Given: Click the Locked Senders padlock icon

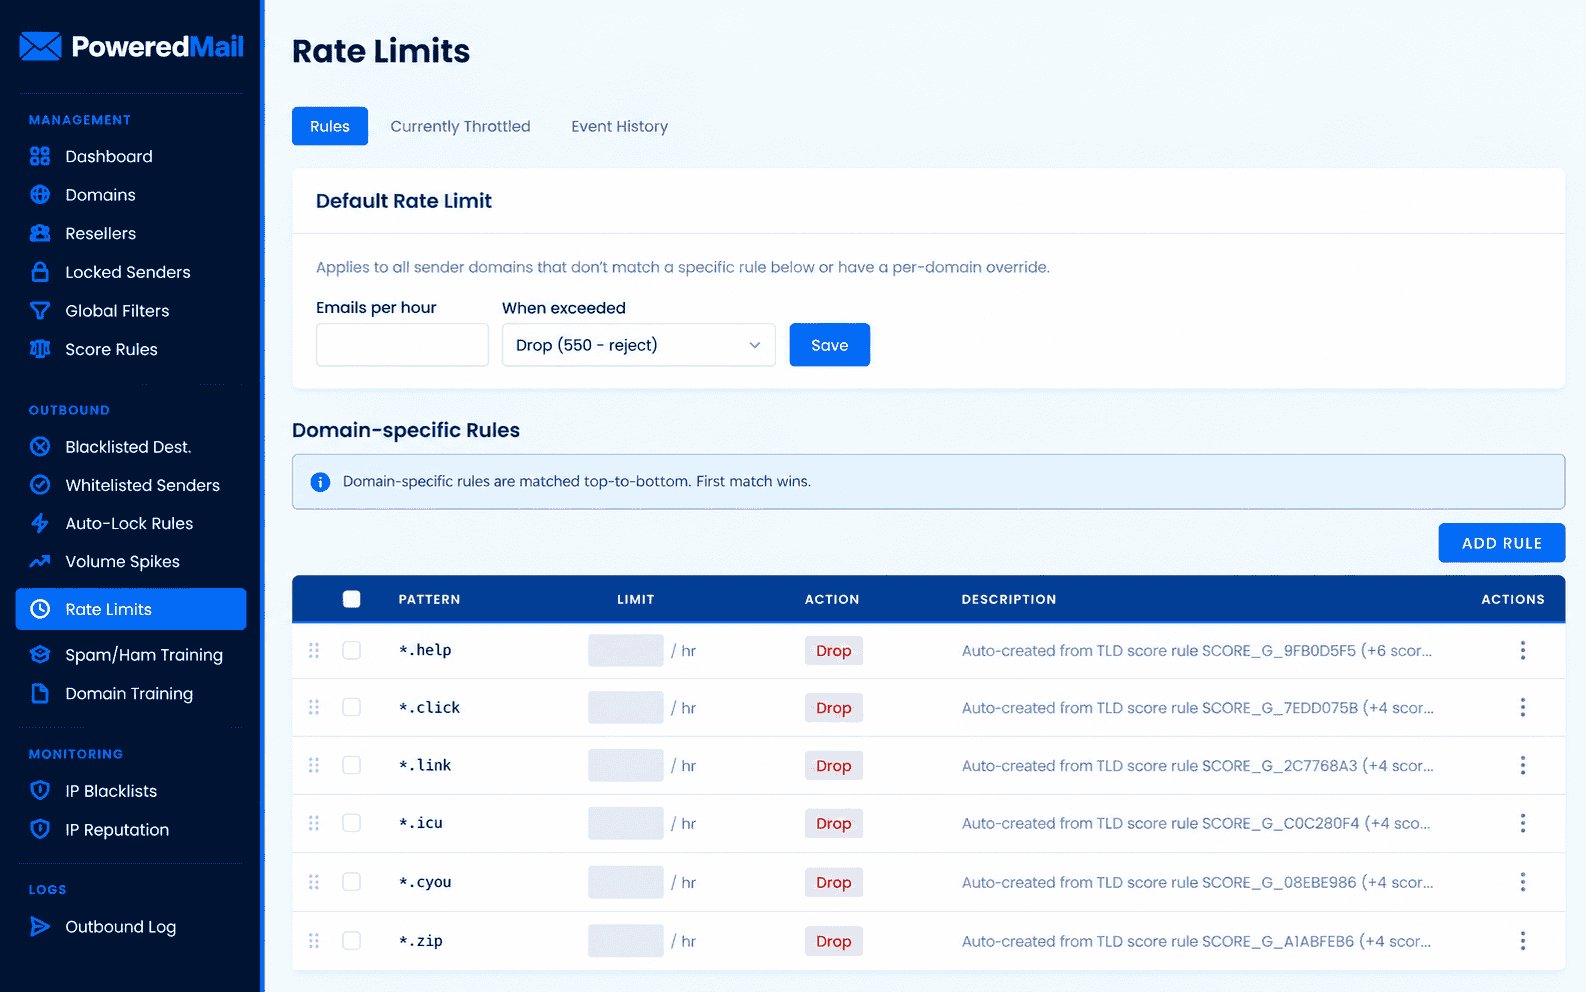Looking at the screenshot, I should click(40, 272).
